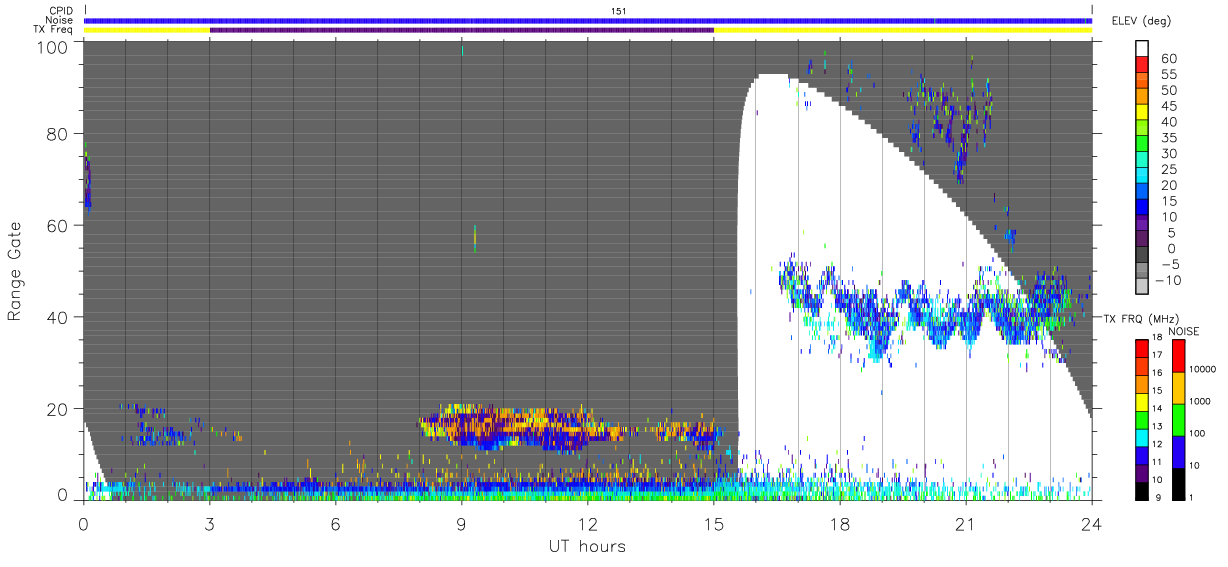Image resolution: width=1228 pixels, height=567 pixels.
Task: Pick the blue NOISE swatch between 10 and 100
Action: (x=1179, y=451)
